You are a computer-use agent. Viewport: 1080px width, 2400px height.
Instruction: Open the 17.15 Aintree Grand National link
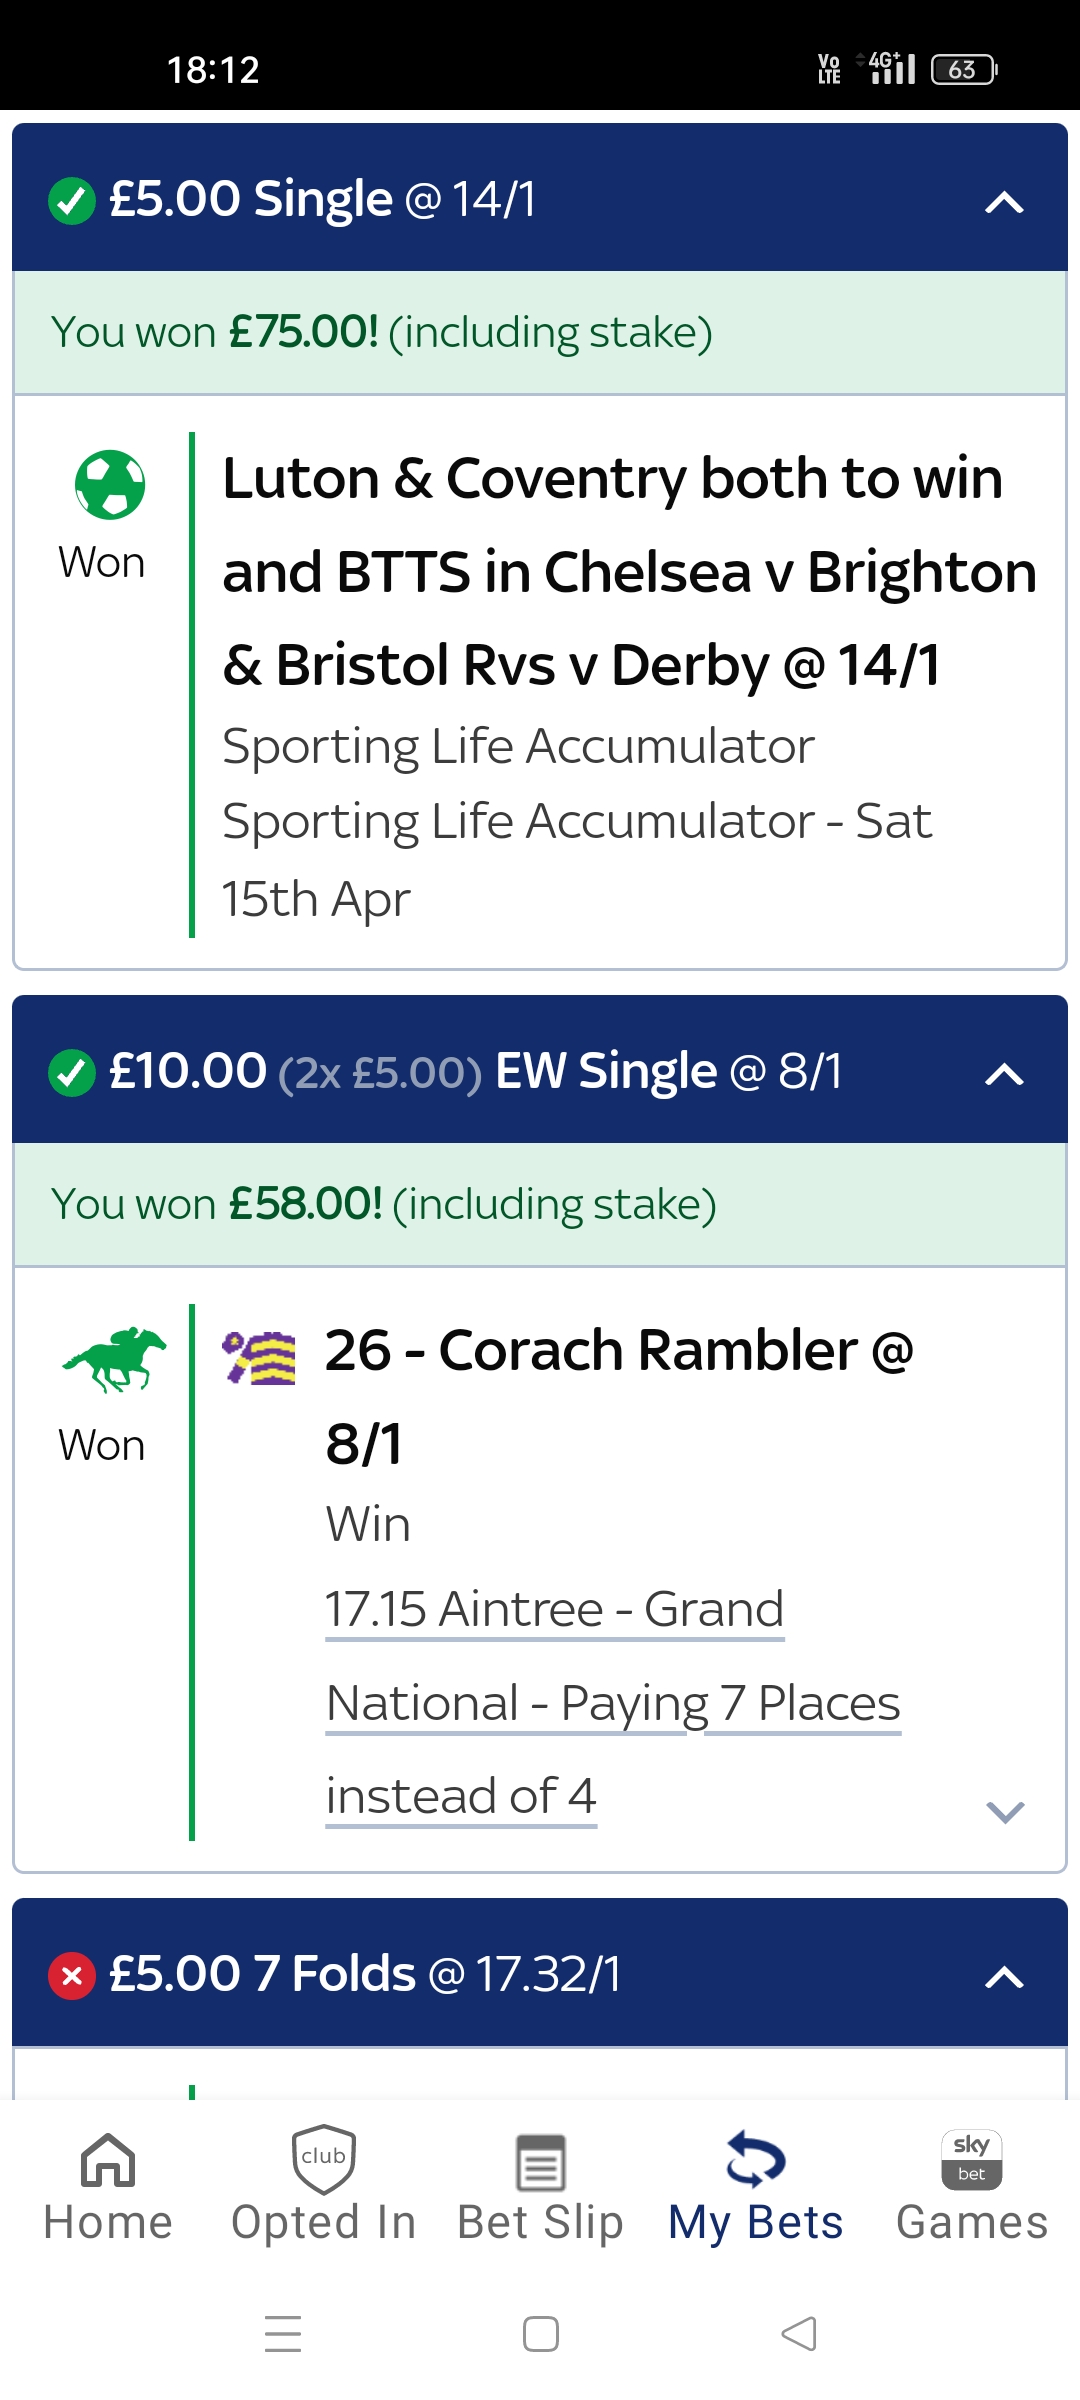click(x=613, y=1703)
